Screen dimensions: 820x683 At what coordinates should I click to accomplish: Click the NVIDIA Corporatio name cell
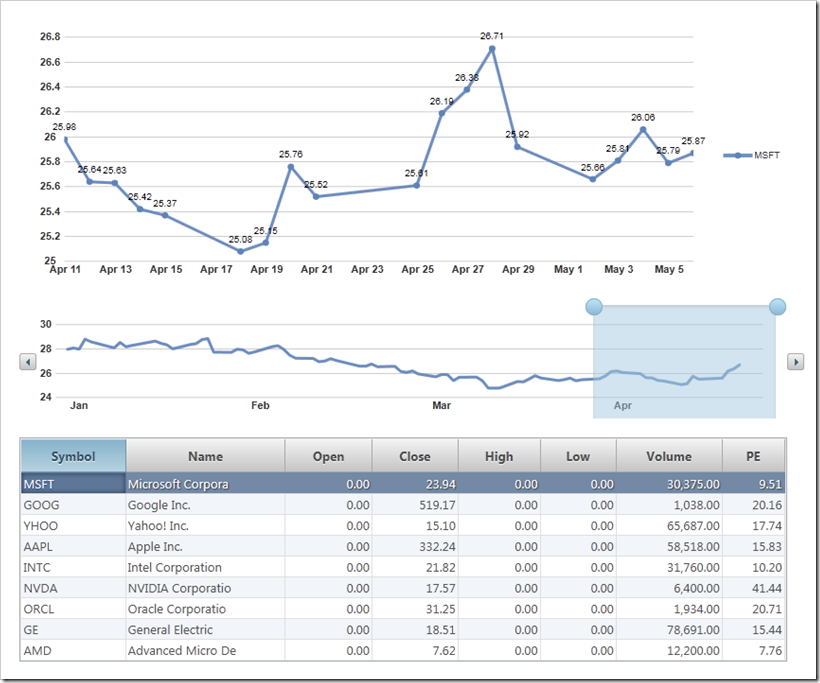click(206, 588)
